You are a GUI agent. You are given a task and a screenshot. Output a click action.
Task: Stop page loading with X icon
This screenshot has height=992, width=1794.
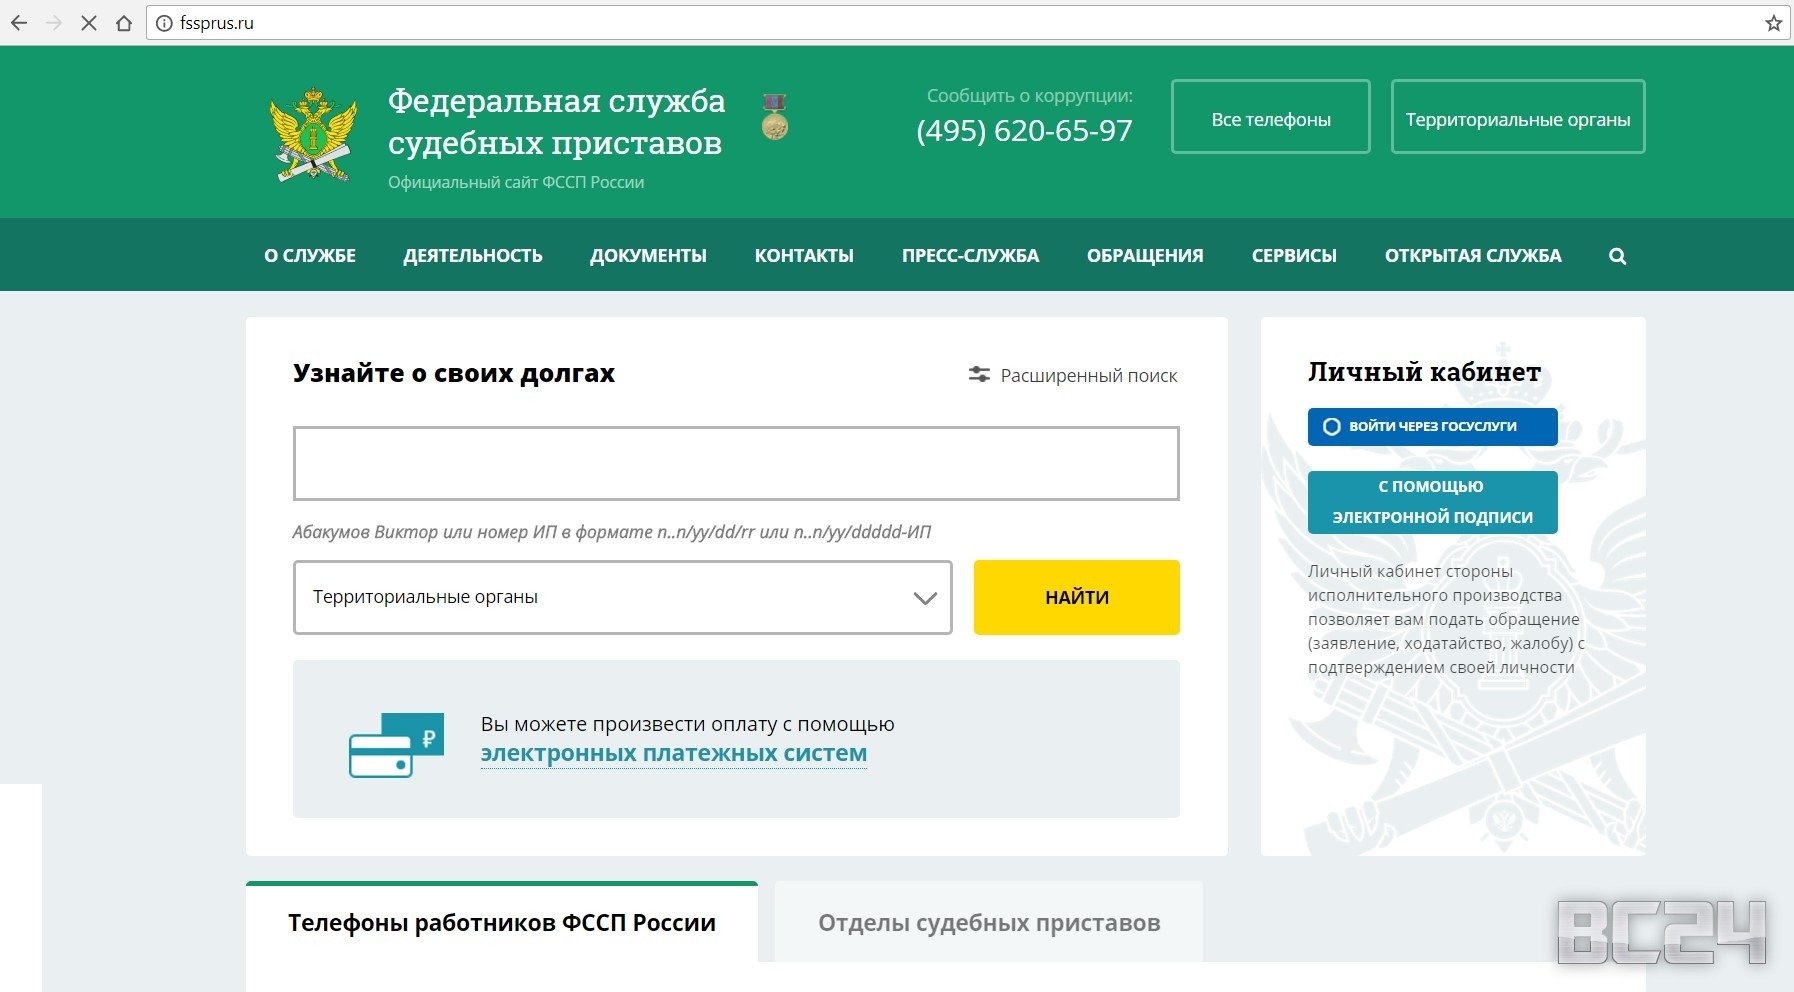click(89, 23)
